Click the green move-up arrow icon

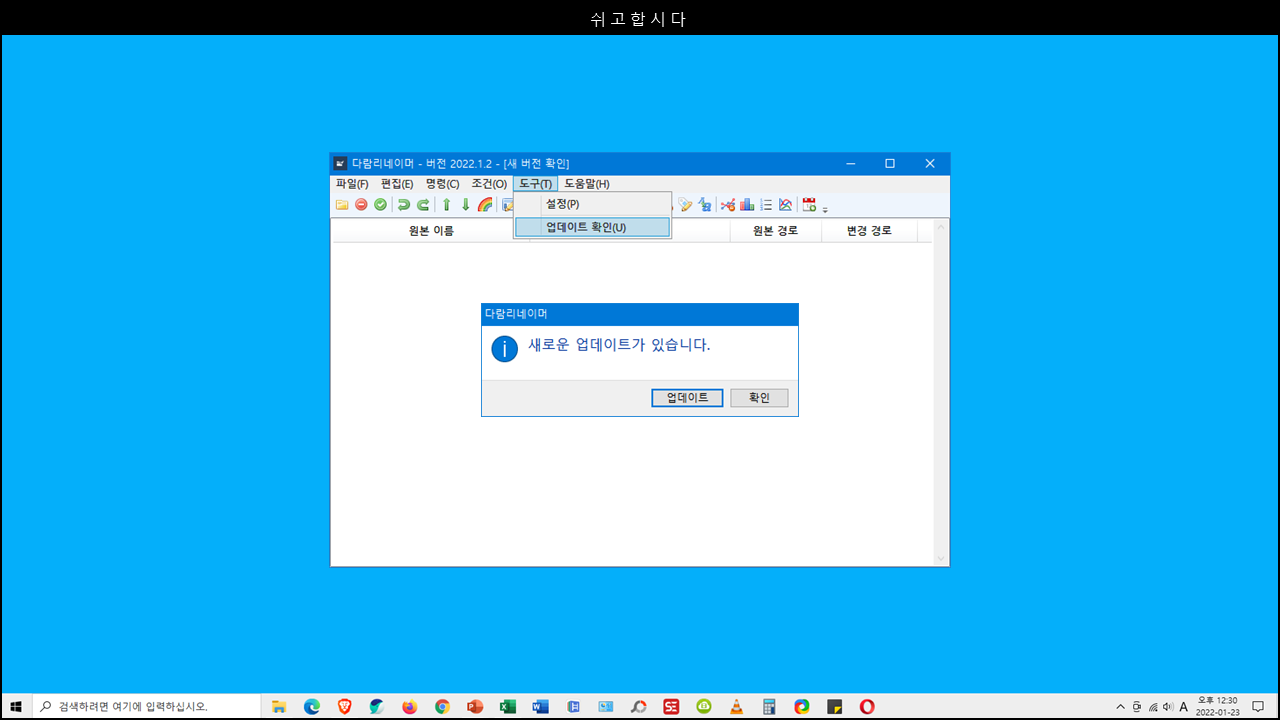pyautogui.click(x=447, y=205)
